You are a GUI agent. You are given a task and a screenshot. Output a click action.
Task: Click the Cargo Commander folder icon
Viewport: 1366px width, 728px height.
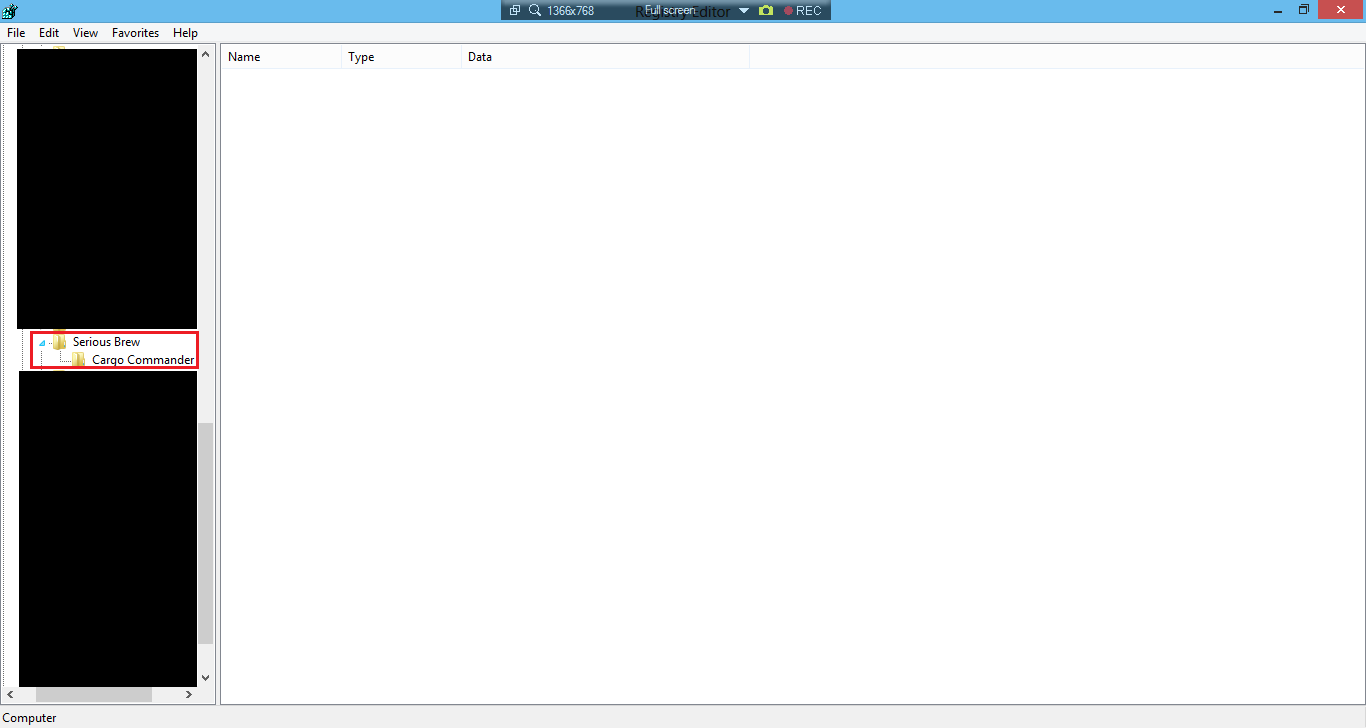tap(79, 360)
